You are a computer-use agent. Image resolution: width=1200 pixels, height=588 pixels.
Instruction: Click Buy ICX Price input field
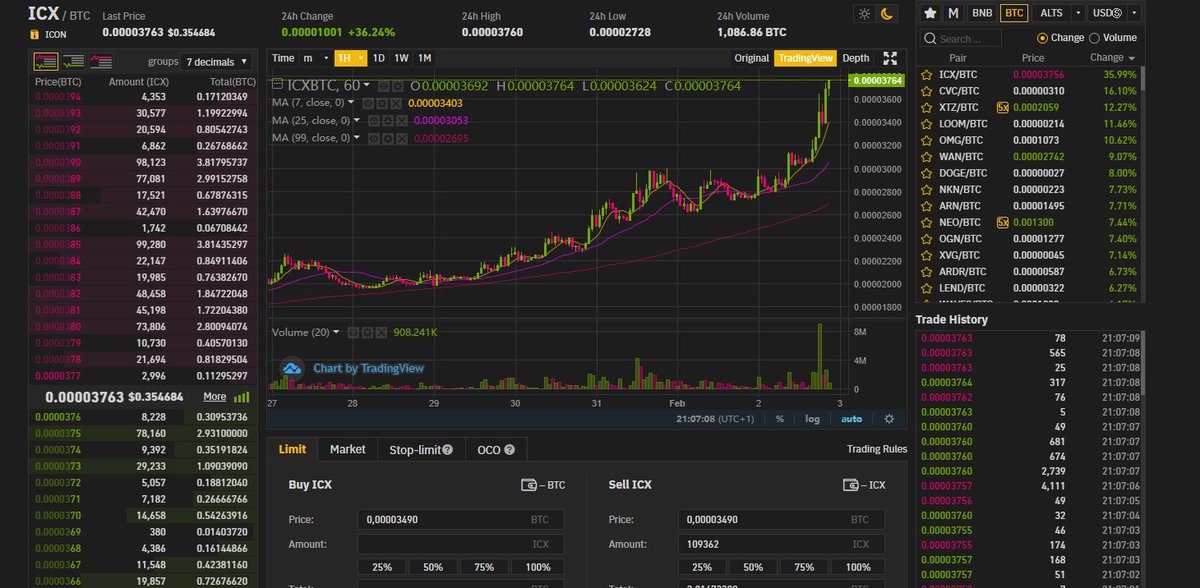(460, 520)
